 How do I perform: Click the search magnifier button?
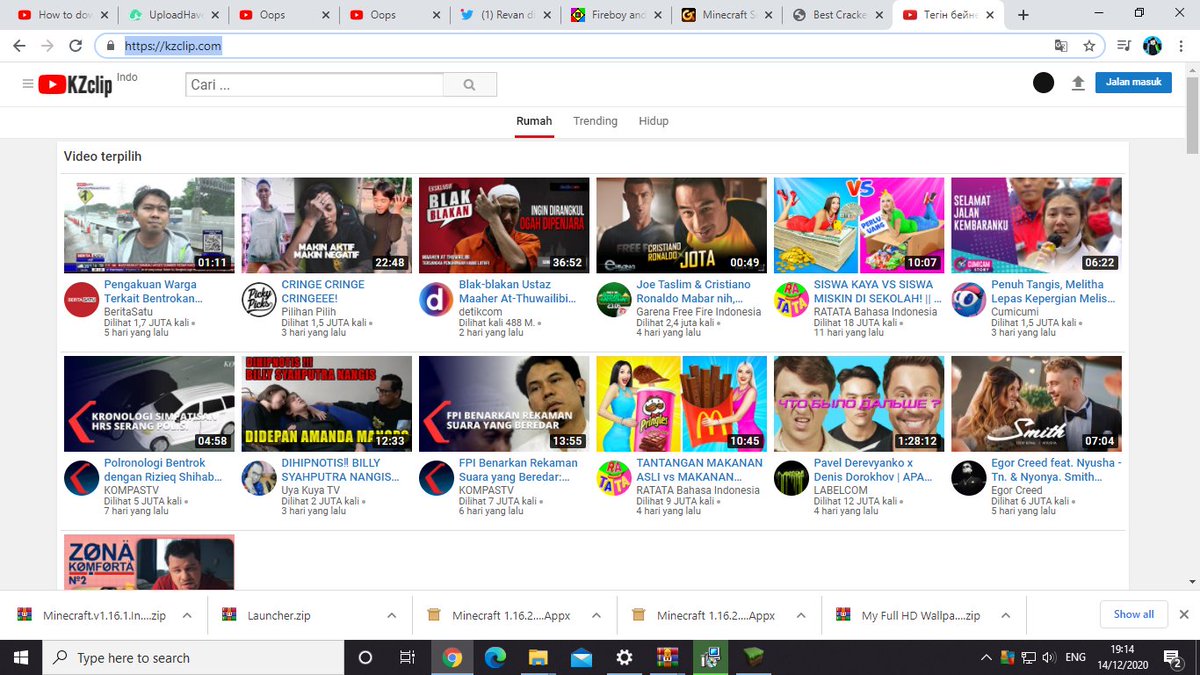click(470, 85)
